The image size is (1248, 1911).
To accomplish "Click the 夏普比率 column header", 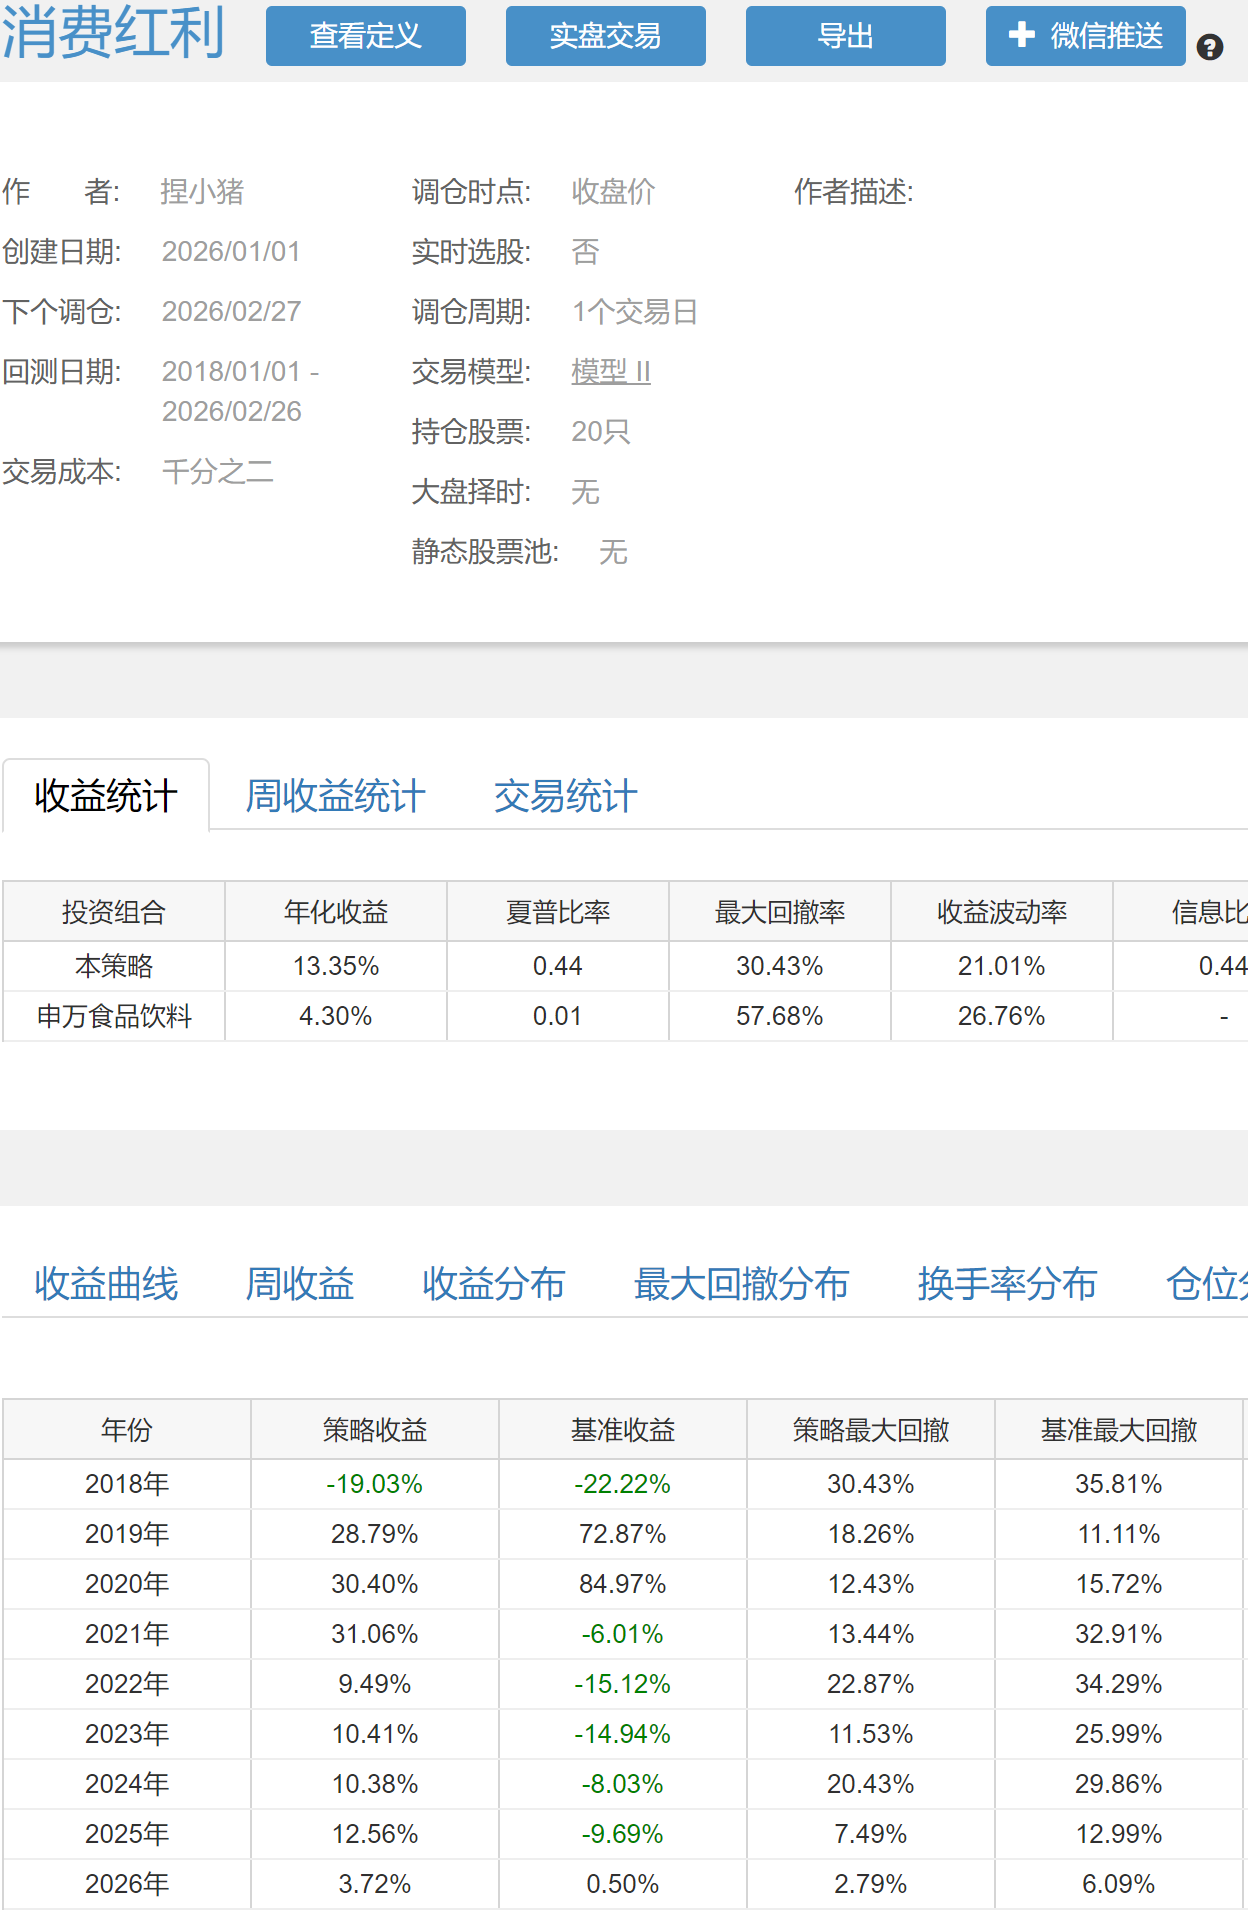I will [x=558, y=912].
